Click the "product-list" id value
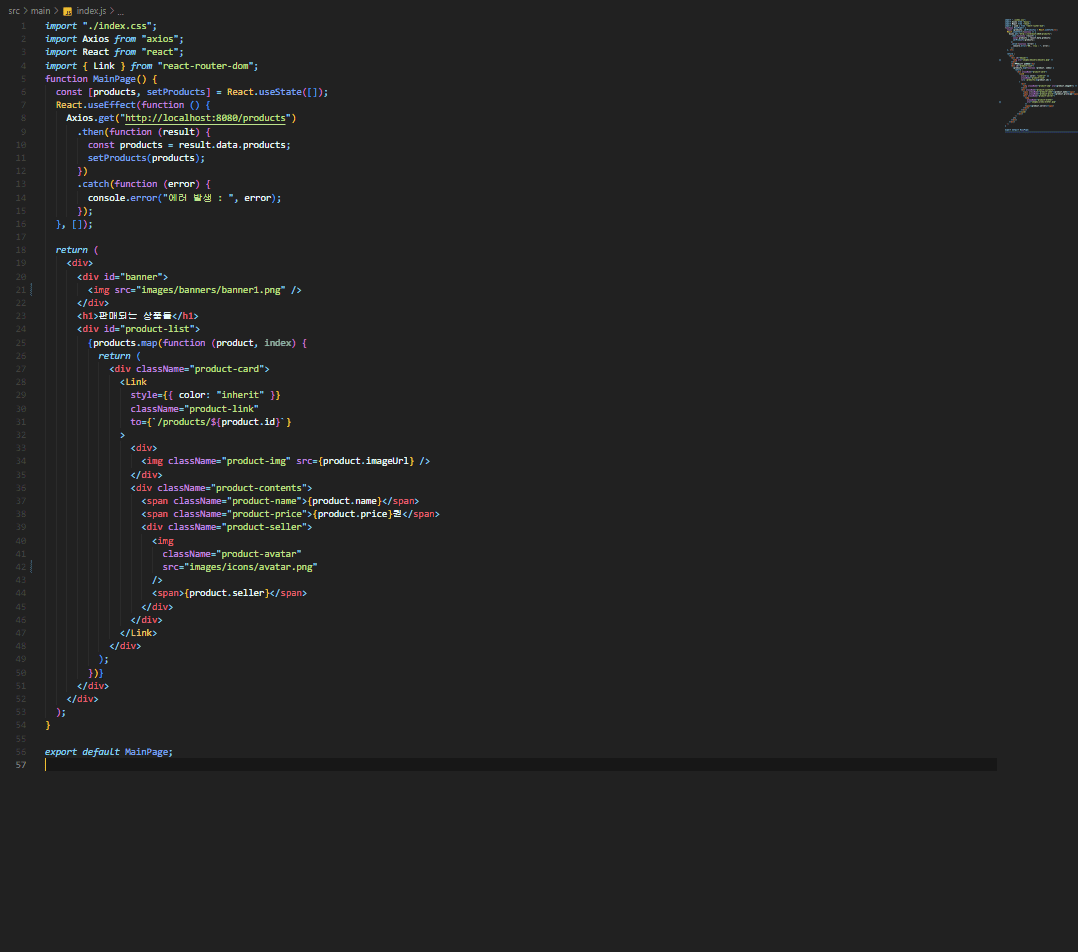This screenshot has height=952, width=1078. tap(157, 329)
